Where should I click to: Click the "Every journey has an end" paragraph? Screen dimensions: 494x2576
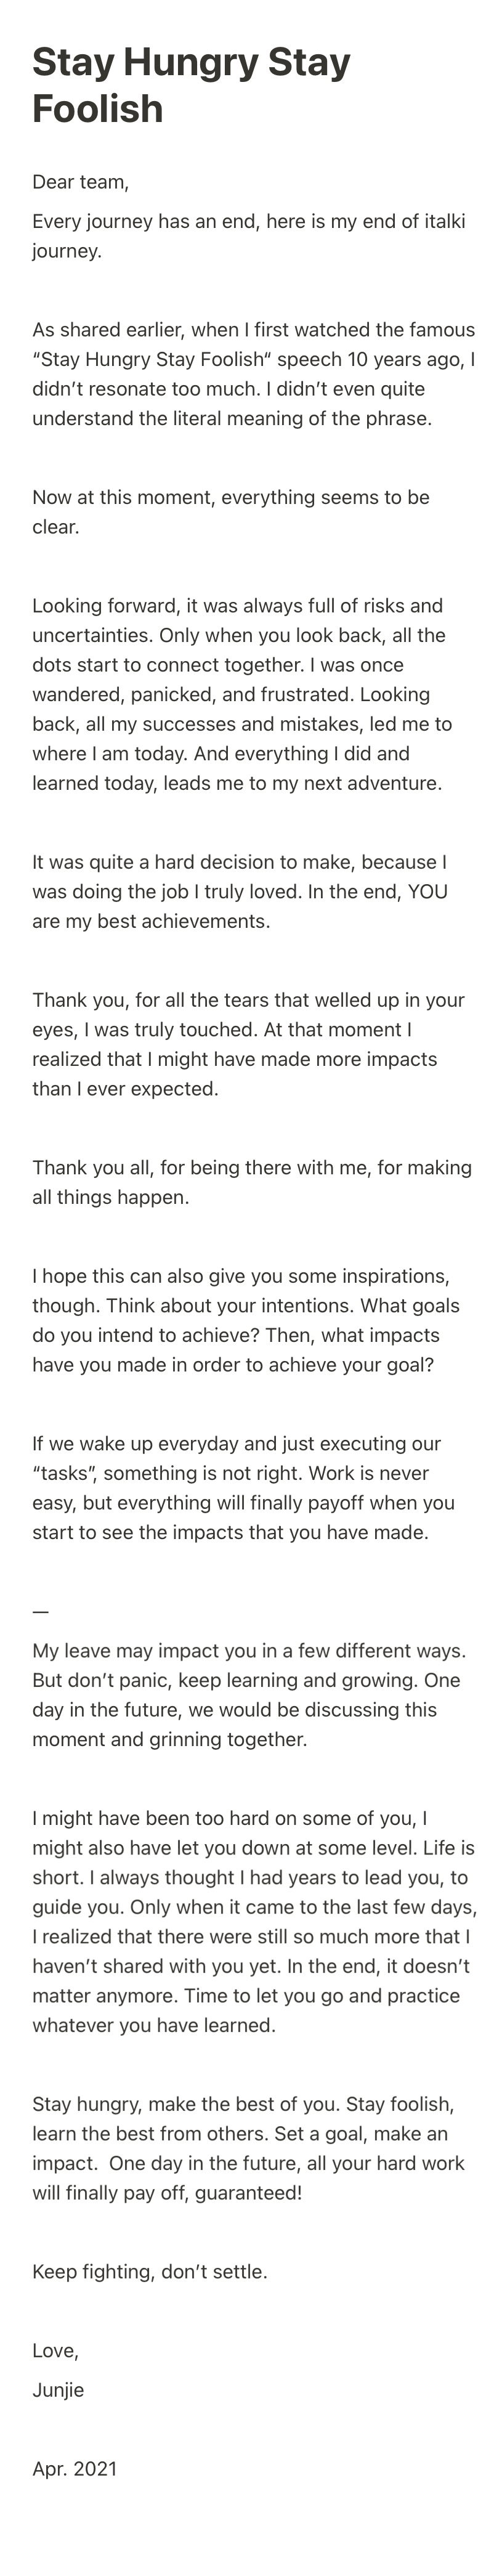click(248, 236)
